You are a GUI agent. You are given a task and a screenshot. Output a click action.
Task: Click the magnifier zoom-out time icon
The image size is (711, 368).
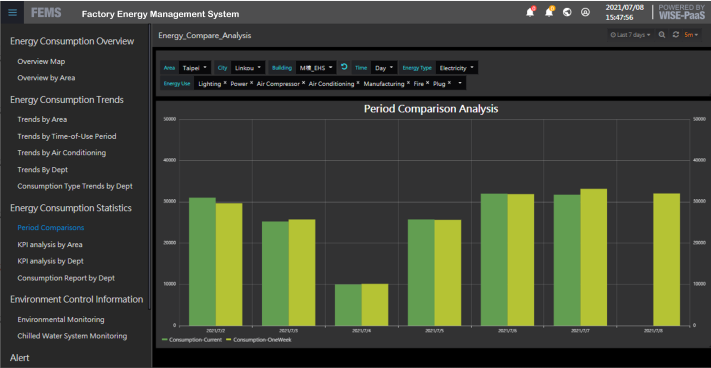[662, 35]
